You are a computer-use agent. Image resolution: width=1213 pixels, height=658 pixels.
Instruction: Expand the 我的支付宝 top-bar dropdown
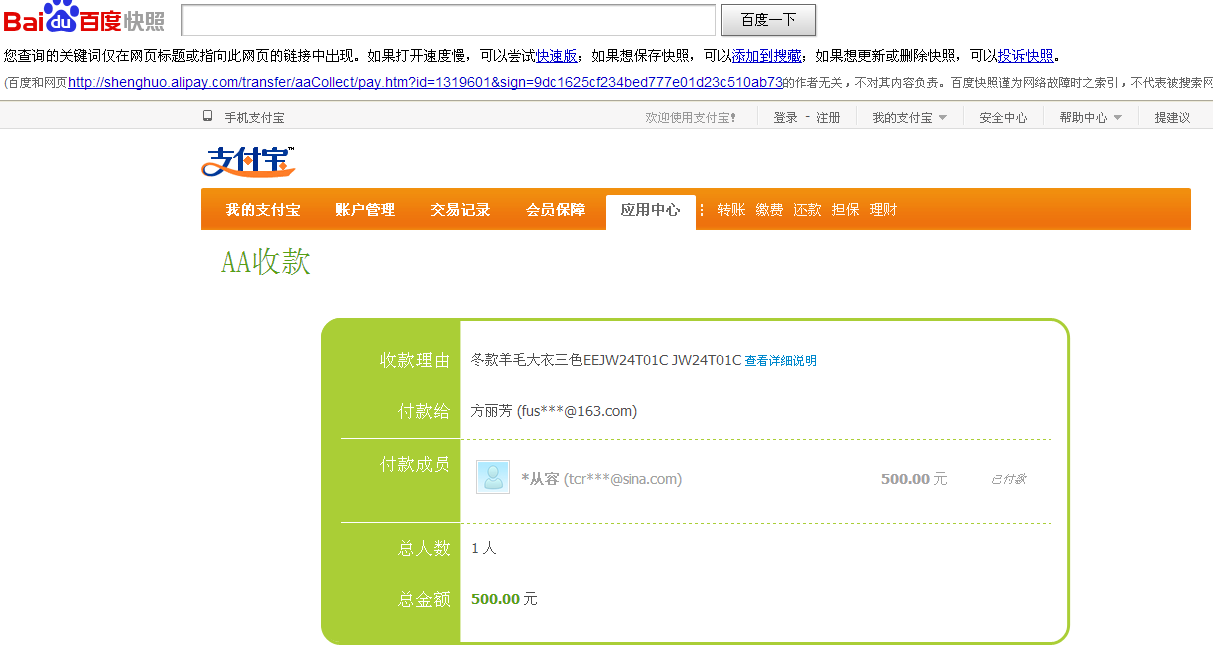tap(908, 118)
